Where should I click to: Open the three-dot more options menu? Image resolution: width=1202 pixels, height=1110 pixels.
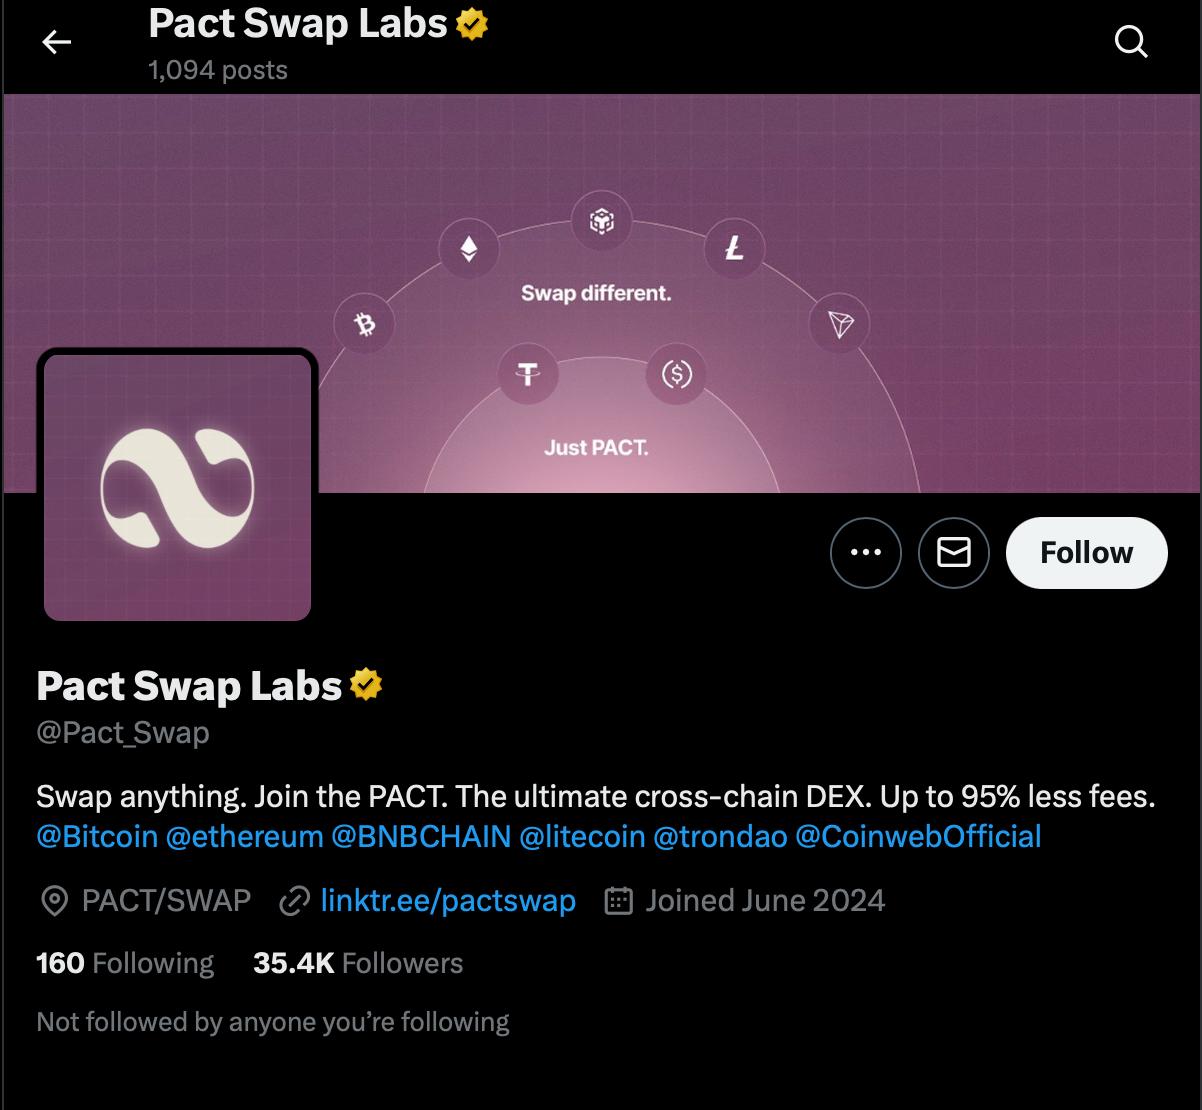[x=865, y=552]
